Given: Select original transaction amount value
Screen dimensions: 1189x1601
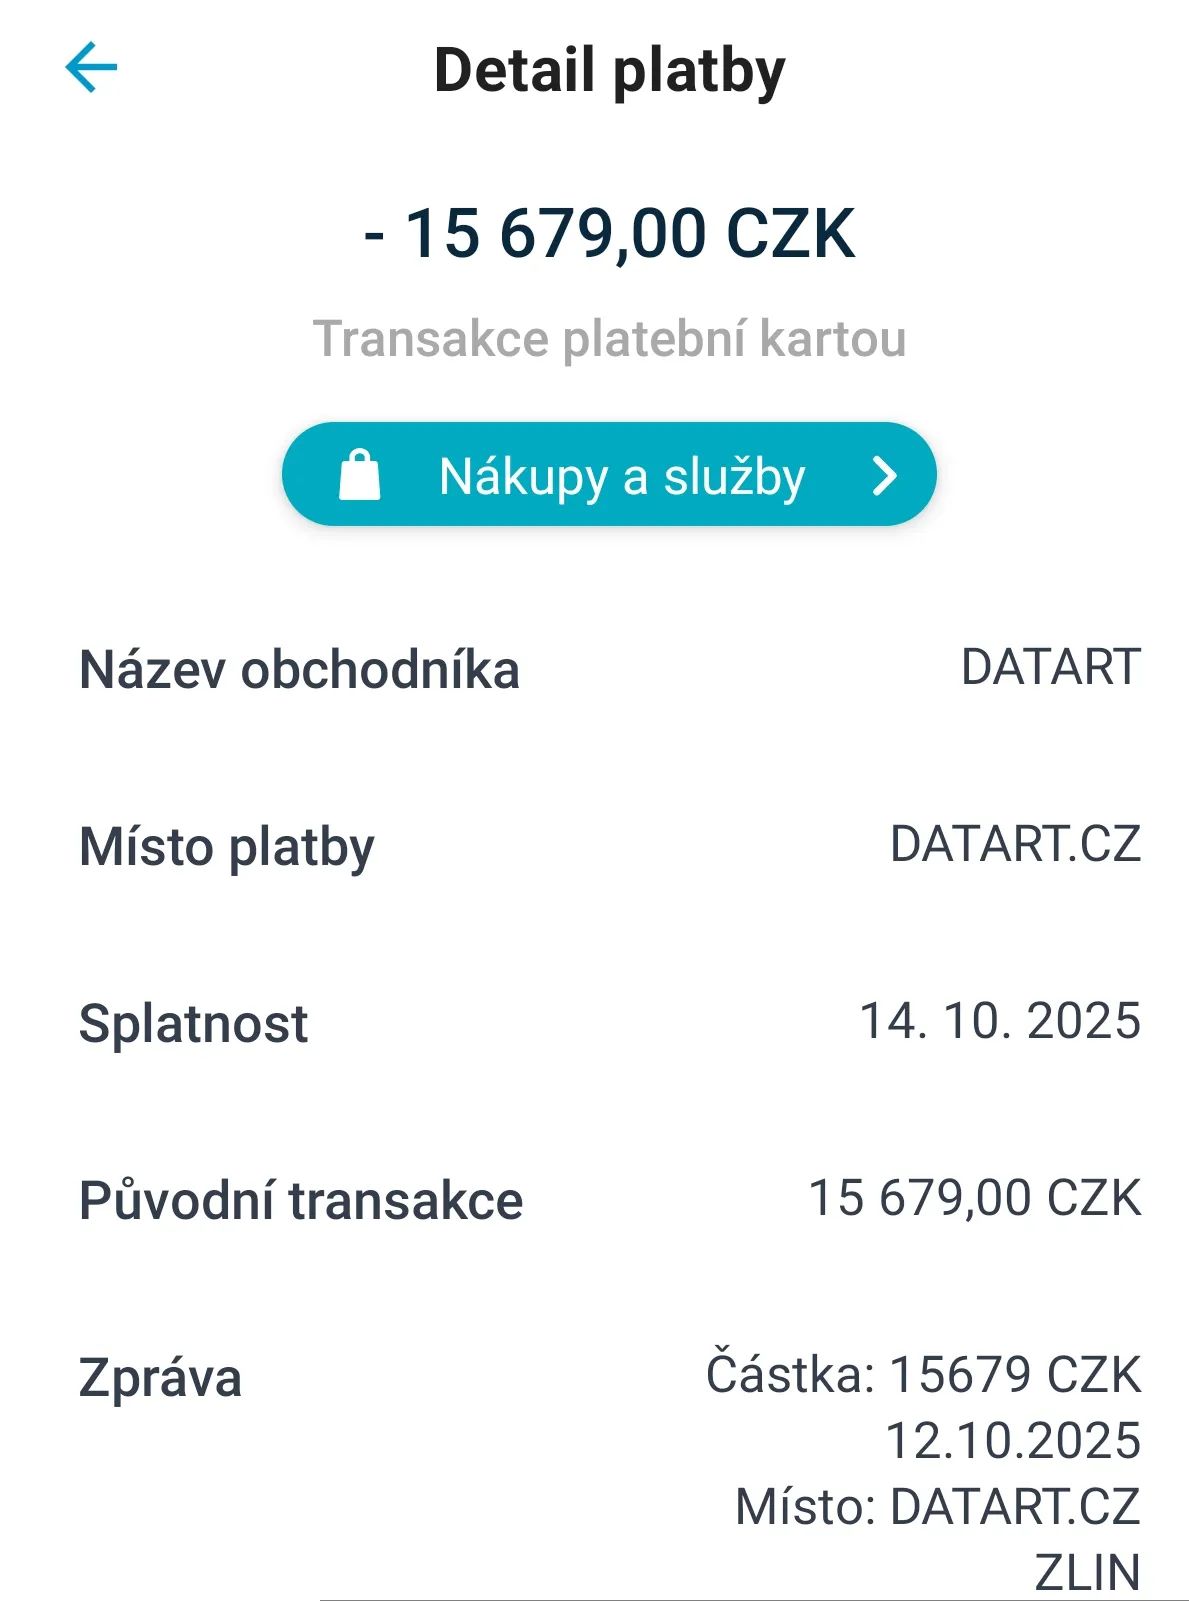Looking at the screenshot, I should [974, 1198].
